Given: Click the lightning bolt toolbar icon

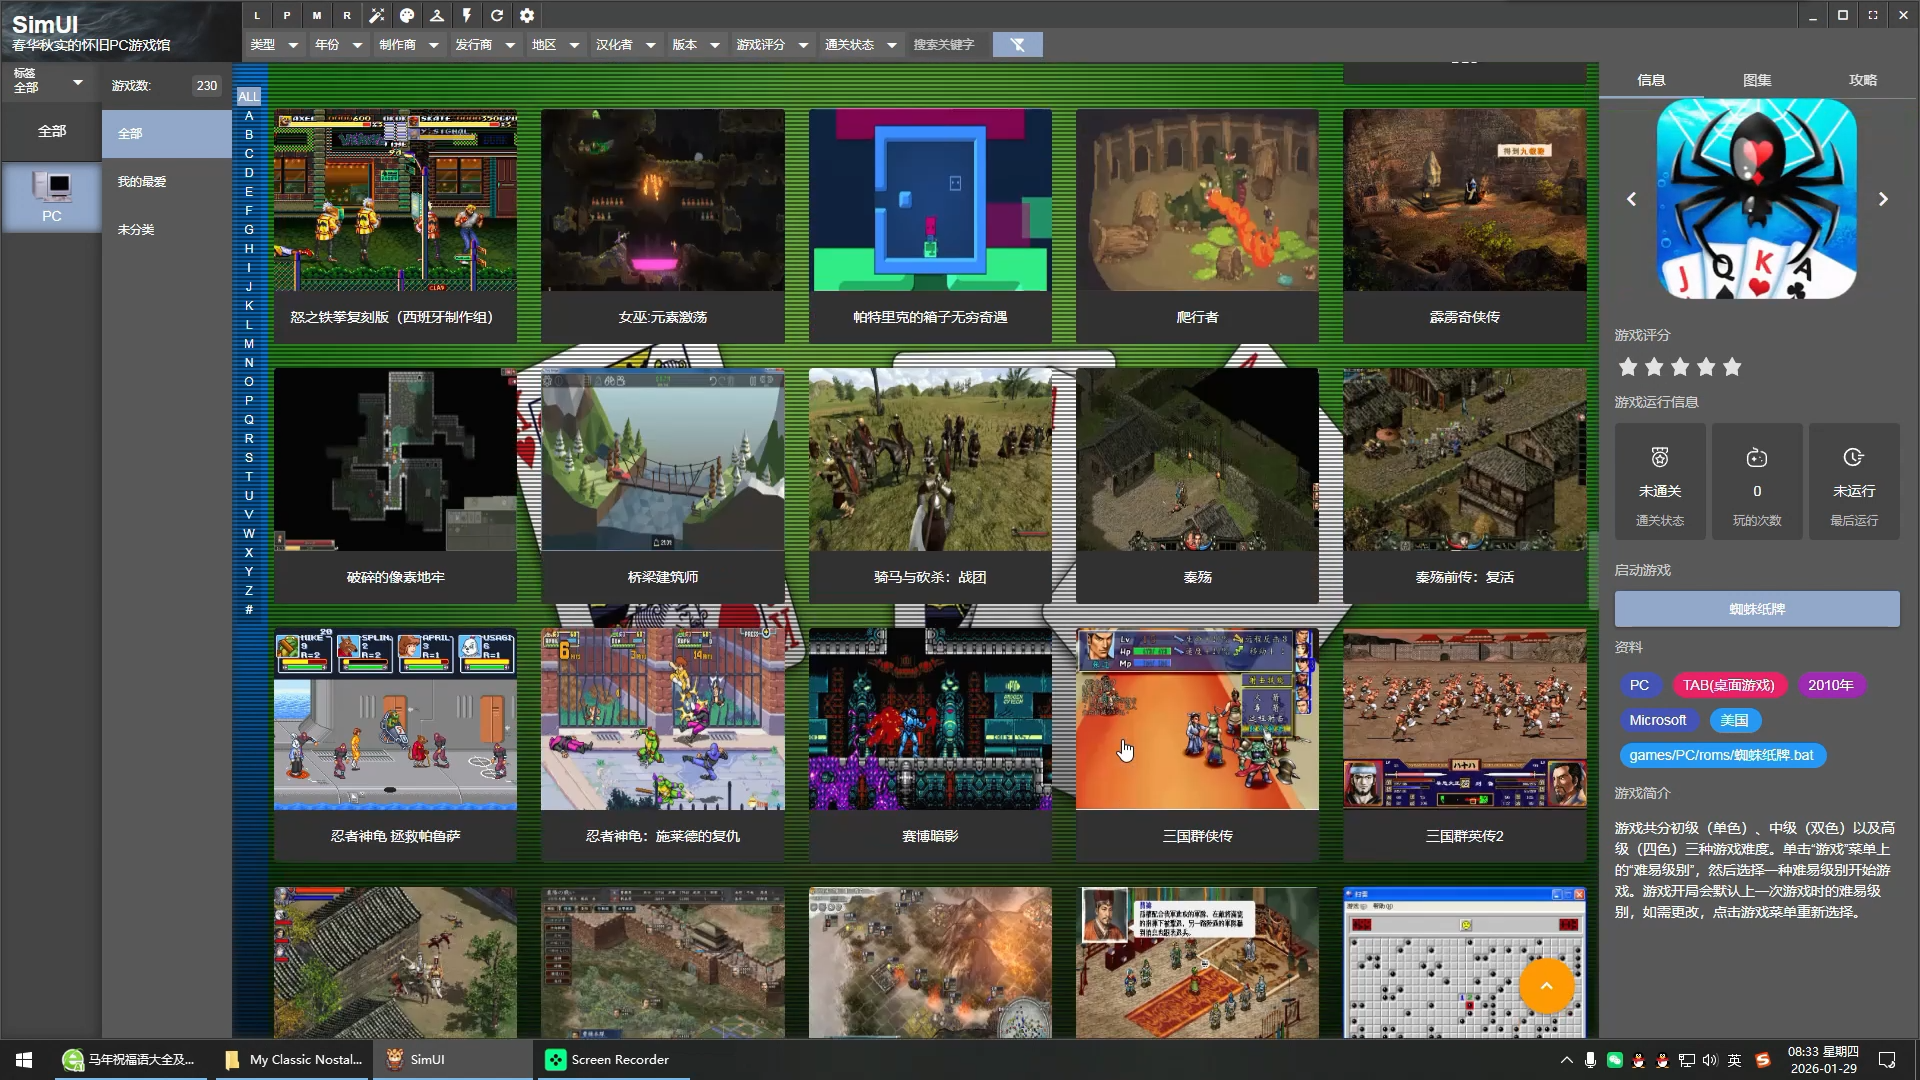Looking at the screenshot, I should click(467, 15).
